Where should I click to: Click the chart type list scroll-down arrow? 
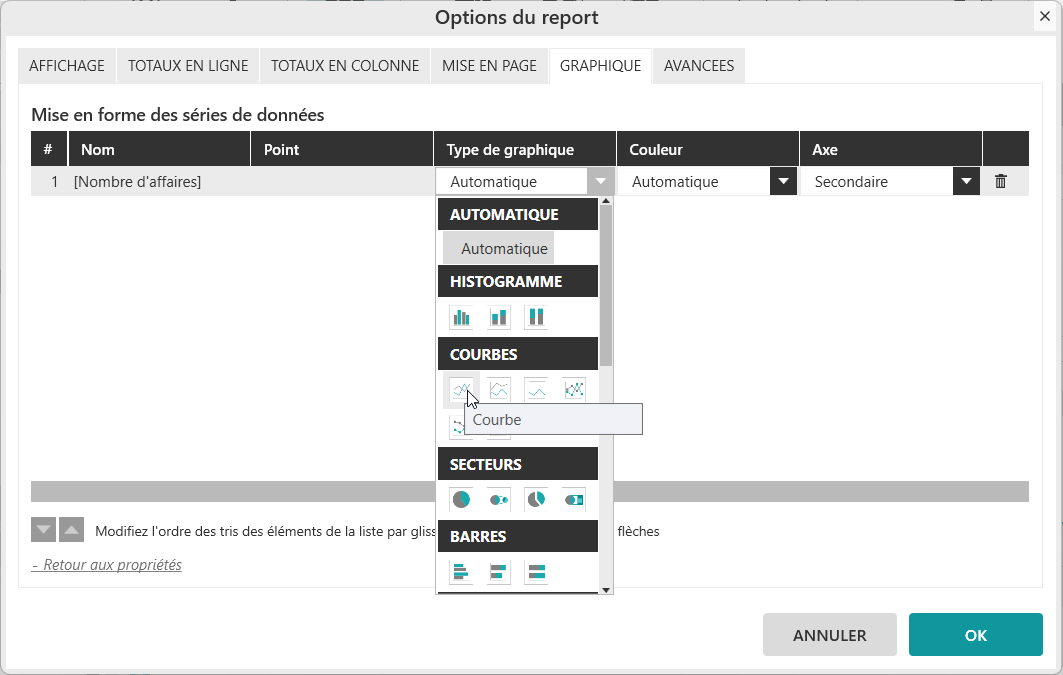605,590
